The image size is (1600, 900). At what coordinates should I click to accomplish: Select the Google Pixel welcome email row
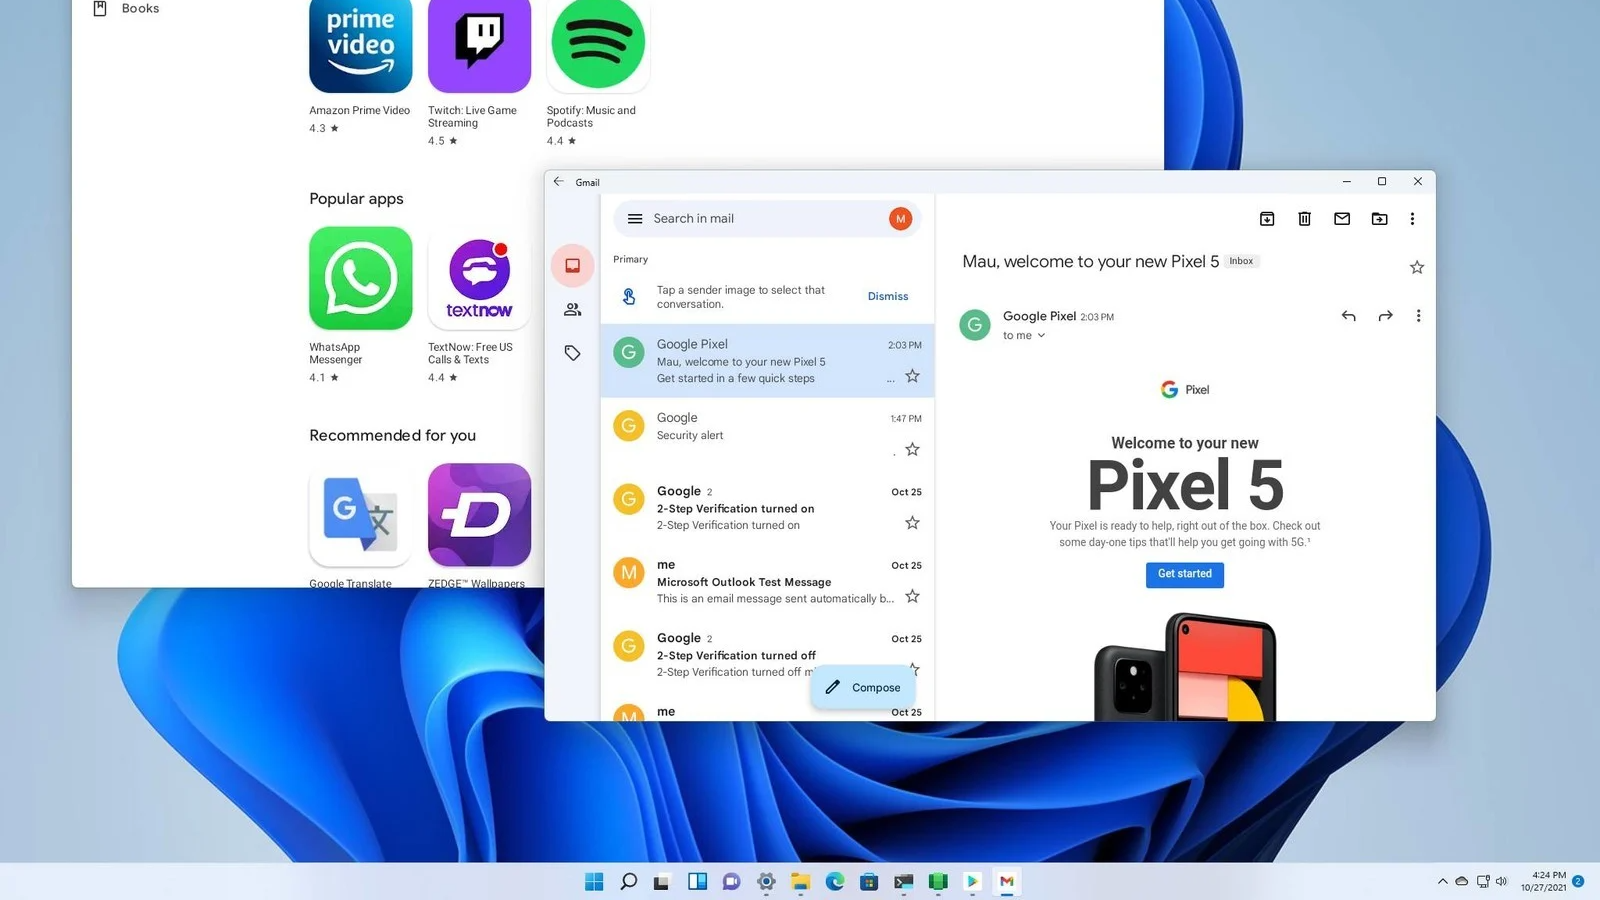(x=767, y=361)
